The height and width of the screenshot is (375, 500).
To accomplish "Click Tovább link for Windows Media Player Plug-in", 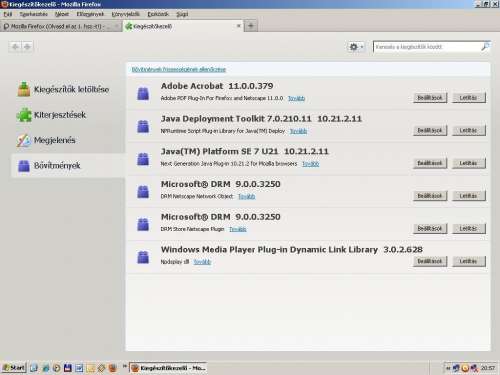I will point(202,262).
